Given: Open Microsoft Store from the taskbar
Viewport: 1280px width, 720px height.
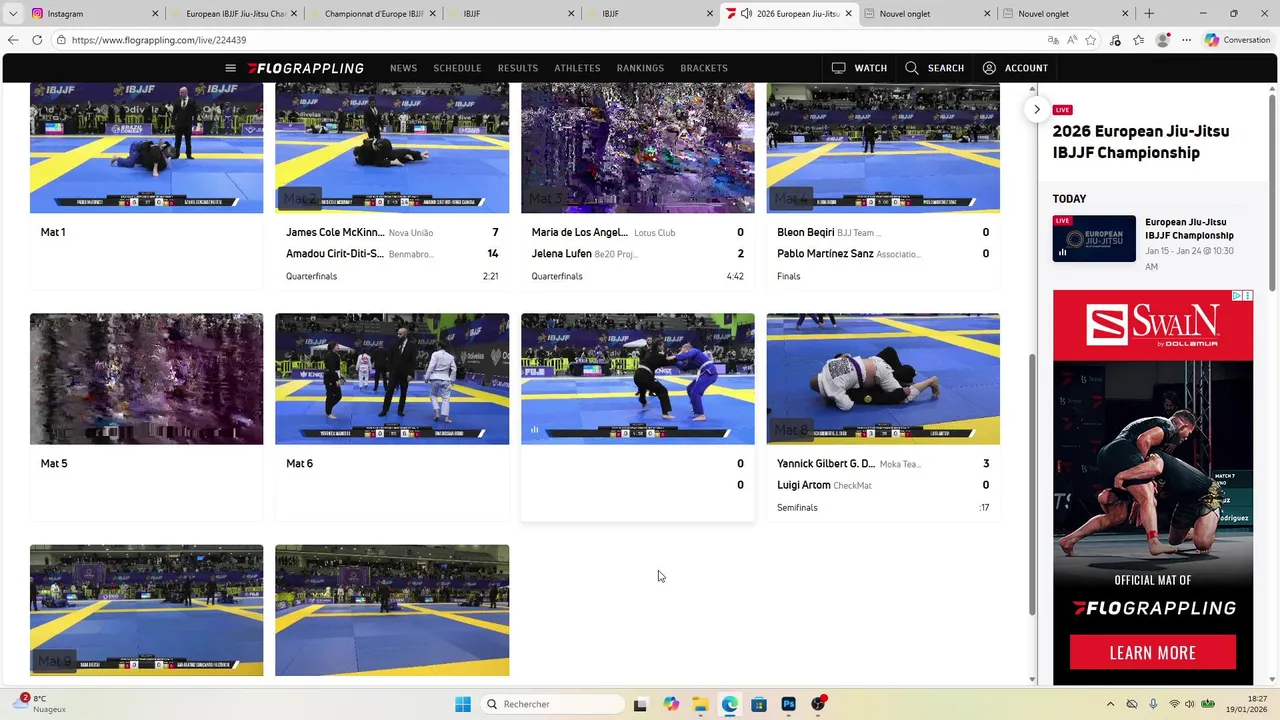Looking at the screenshot, I should pyautogui.click(x=759, y=704).
